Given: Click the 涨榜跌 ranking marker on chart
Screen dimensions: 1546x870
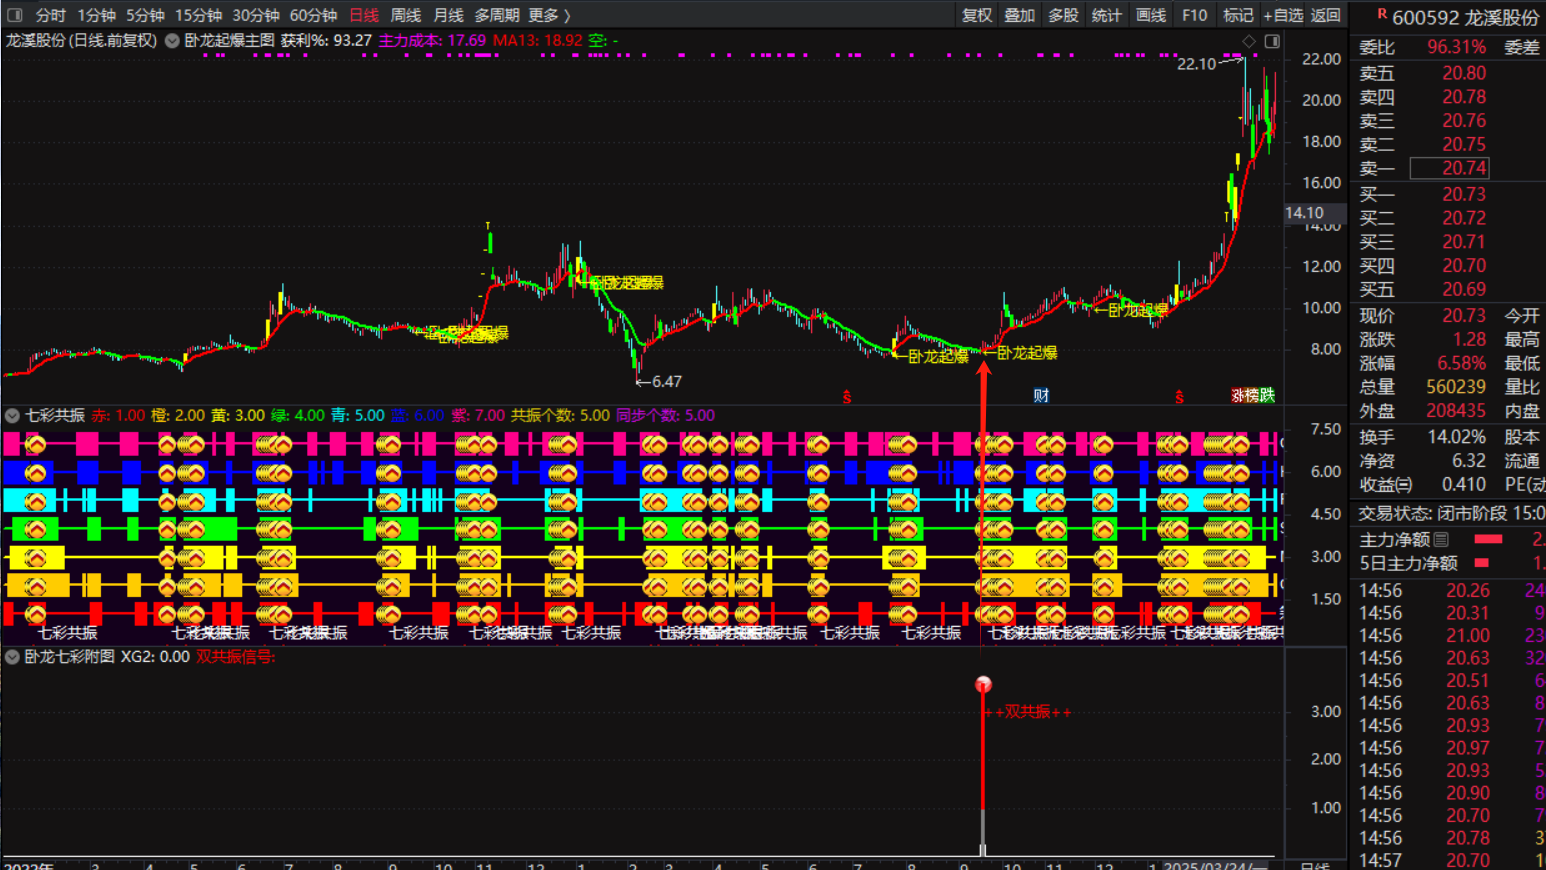Looking at the screenshot, I should coord(1253,396).
